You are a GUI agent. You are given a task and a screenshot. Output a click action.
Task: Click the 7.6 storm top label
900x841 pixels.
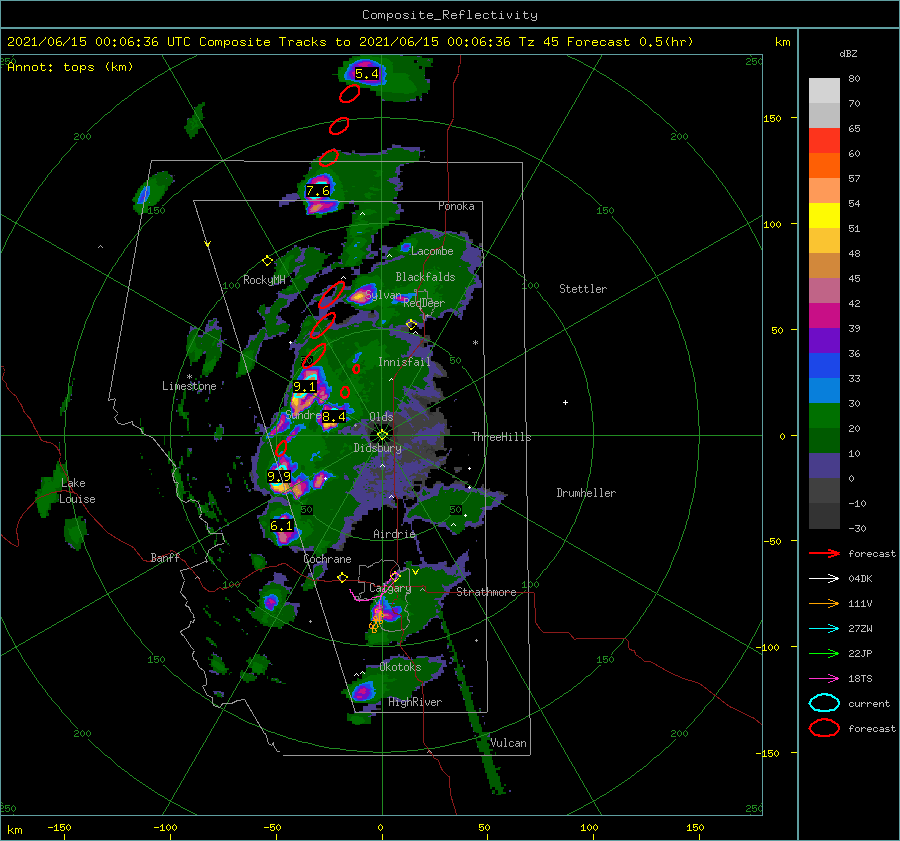pyautogui.click(x=318, y=191)
